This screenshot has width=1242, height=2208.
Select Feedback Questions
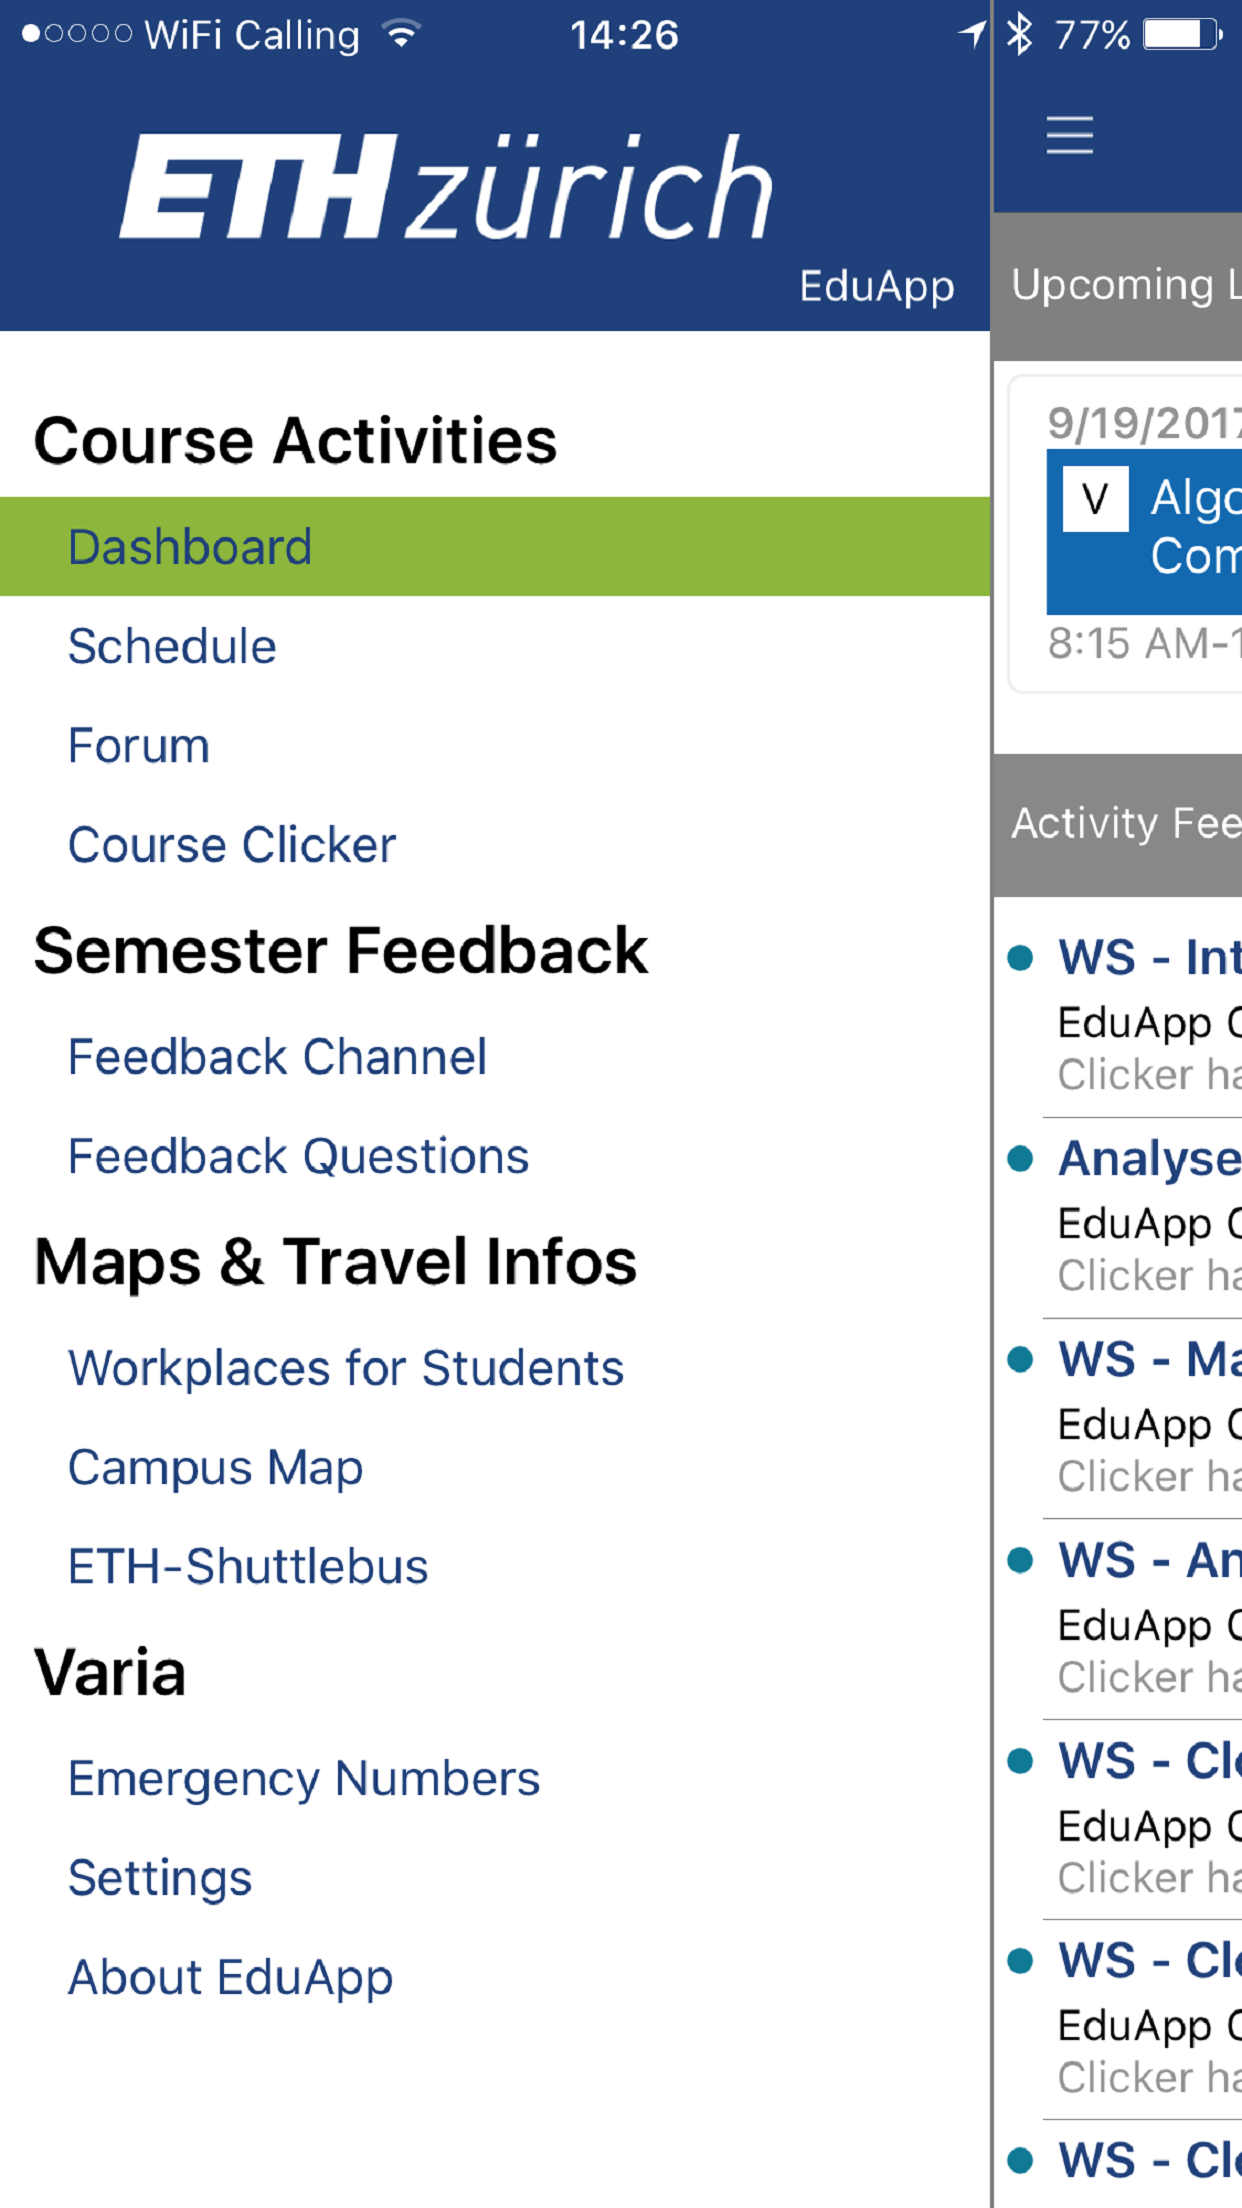click(x=298, y=1157)
